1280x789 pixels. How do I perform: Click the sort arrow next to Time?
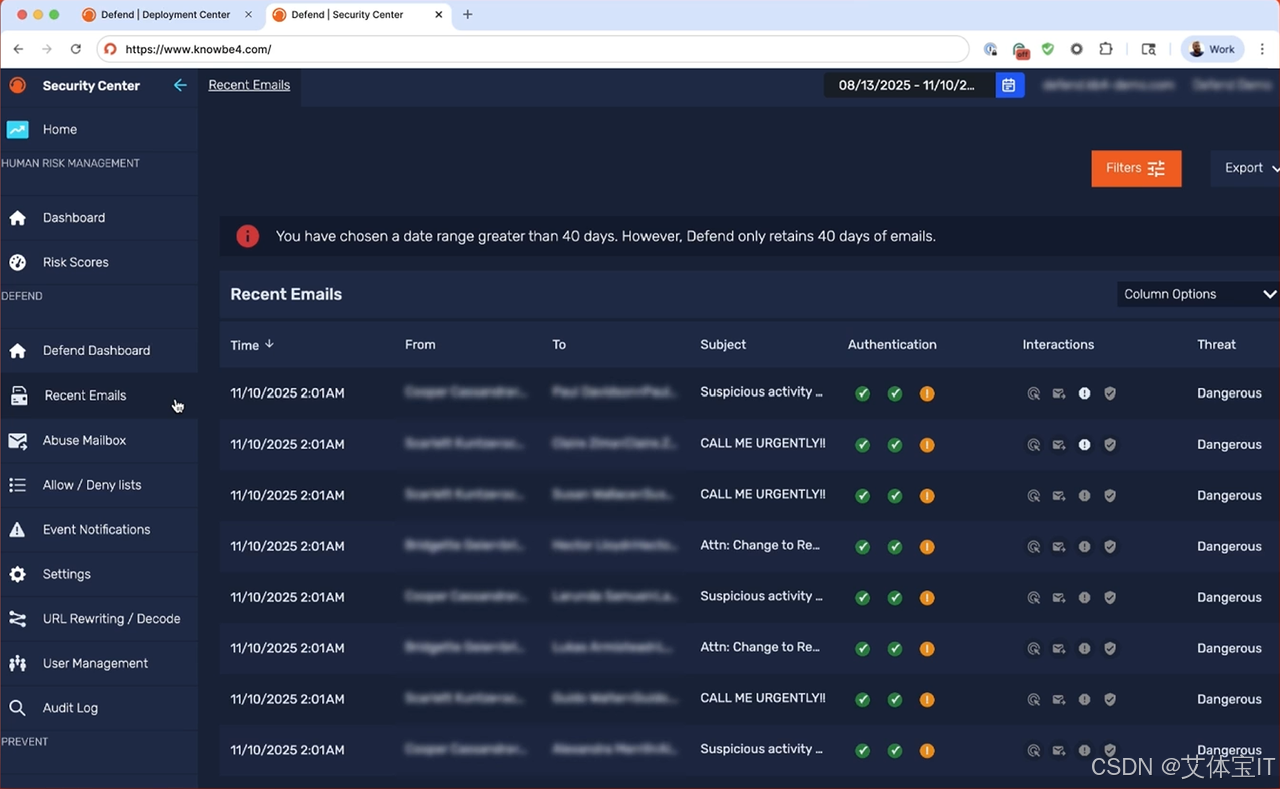269,344
